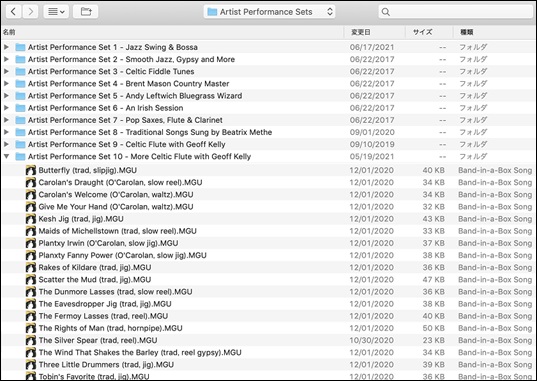Click the 05/19/2021 date of Set 10
The height and width of the screenshot is (381, 537).
coord(372,157)
